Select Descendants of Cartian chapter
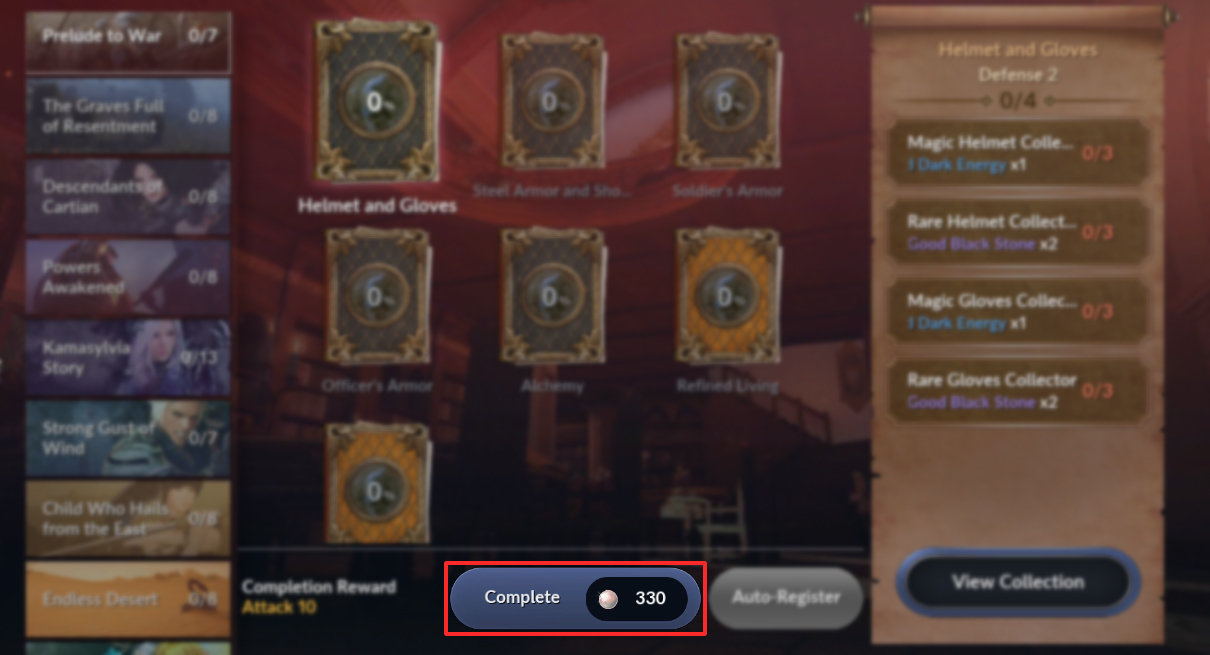1210x655 pixels. 128,197
